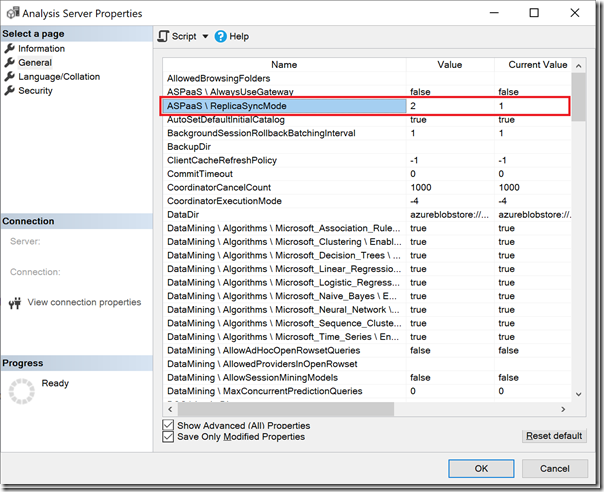Screen dimensions: 604x492
Task: Click the horizontal scrollbar right arrow
Action: pos(563,409)
